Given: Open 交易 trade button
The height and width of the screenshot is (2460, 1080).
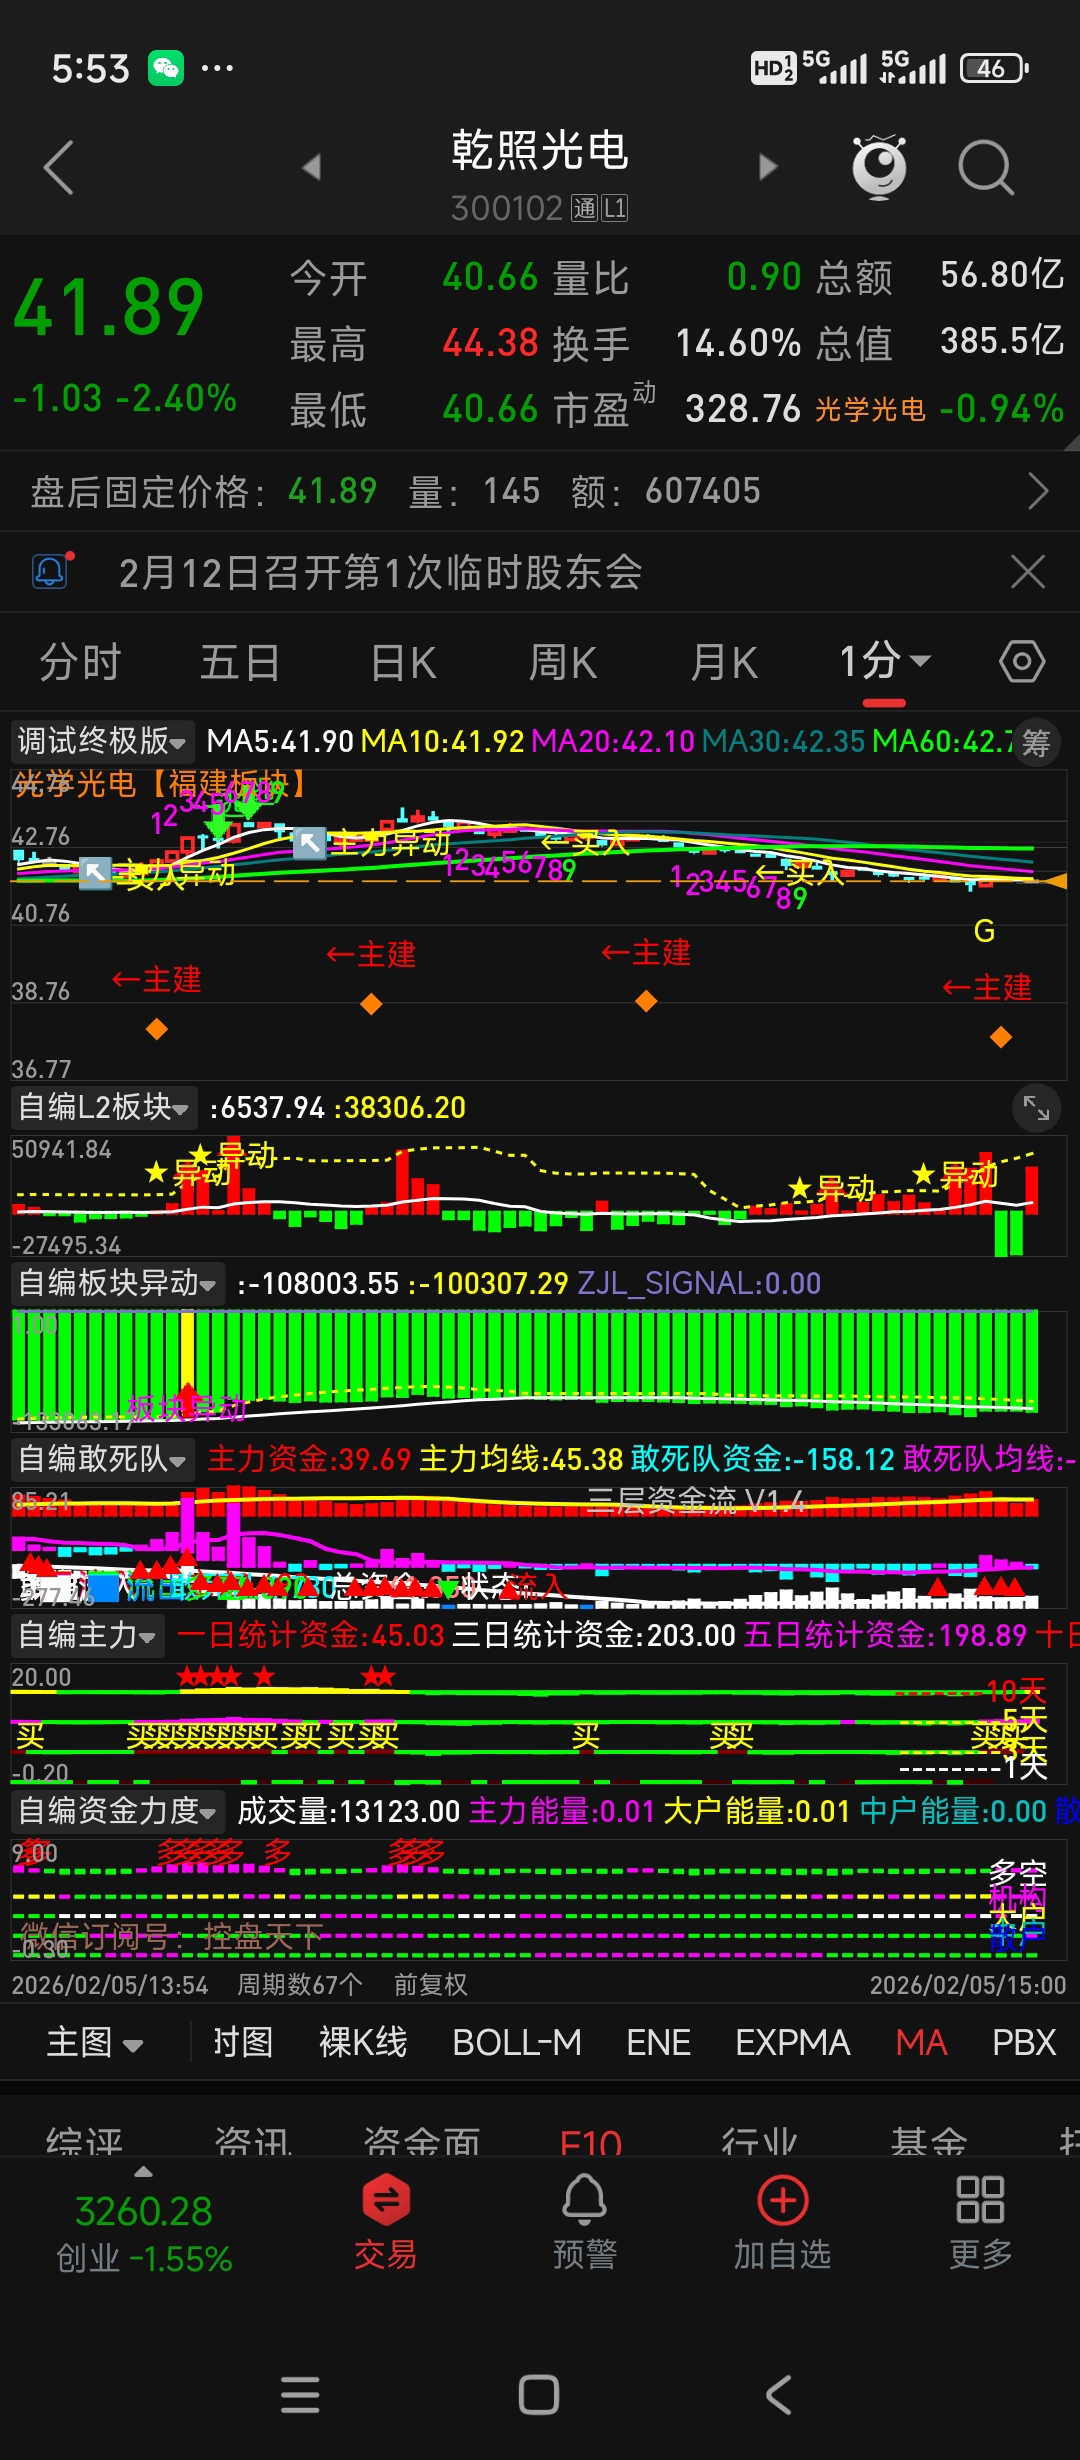Looking at the screenshot, I should point(385,2222).
